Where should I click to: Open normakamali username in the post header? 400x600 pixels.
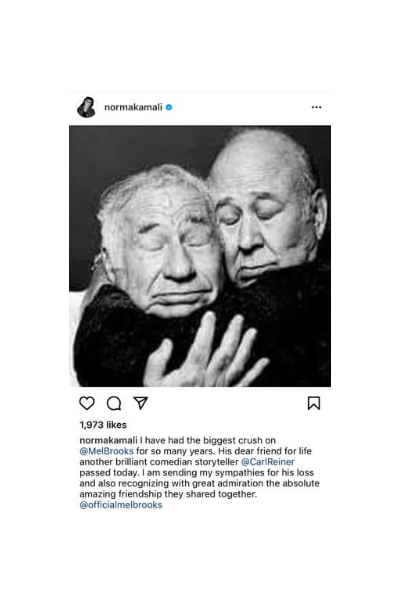pyautogui.click(x=133, y=107)
